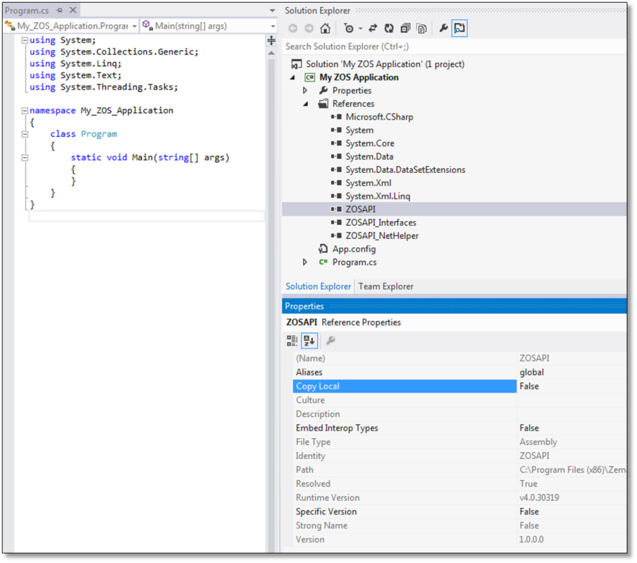The width and height of the screenshot is (637, 563).
Task: Switch to the Solution Explorer tab
Action: click(318, 286)
